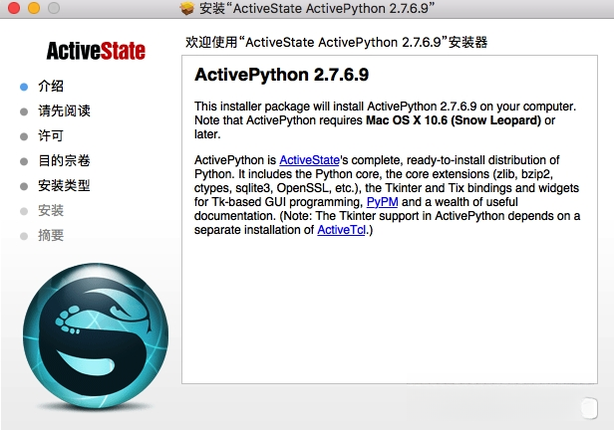Viewport: 614px width, 430px height.
Task: Follow the ActiveTcl link
Action: 341,229
